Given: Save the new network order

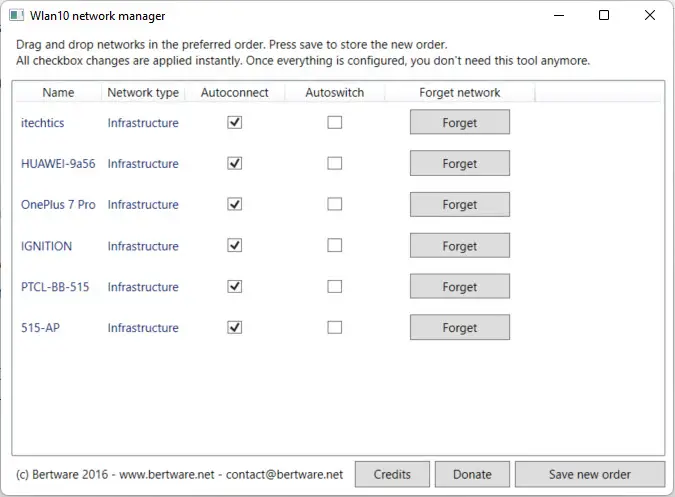Looking at the screenshot, I should (x=590, y=474).
